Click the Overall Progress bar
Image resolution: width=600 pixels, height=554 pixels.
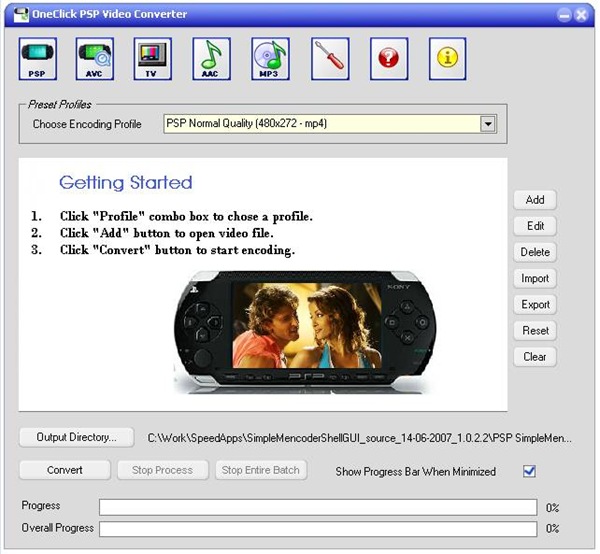[x=318, y=529]
